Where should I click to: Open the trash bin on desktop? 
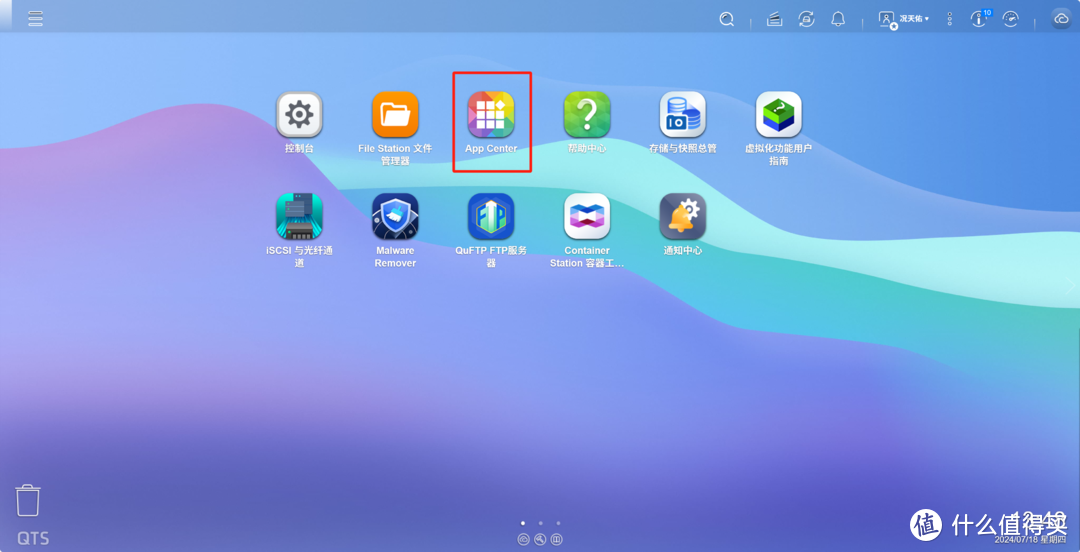28,500
